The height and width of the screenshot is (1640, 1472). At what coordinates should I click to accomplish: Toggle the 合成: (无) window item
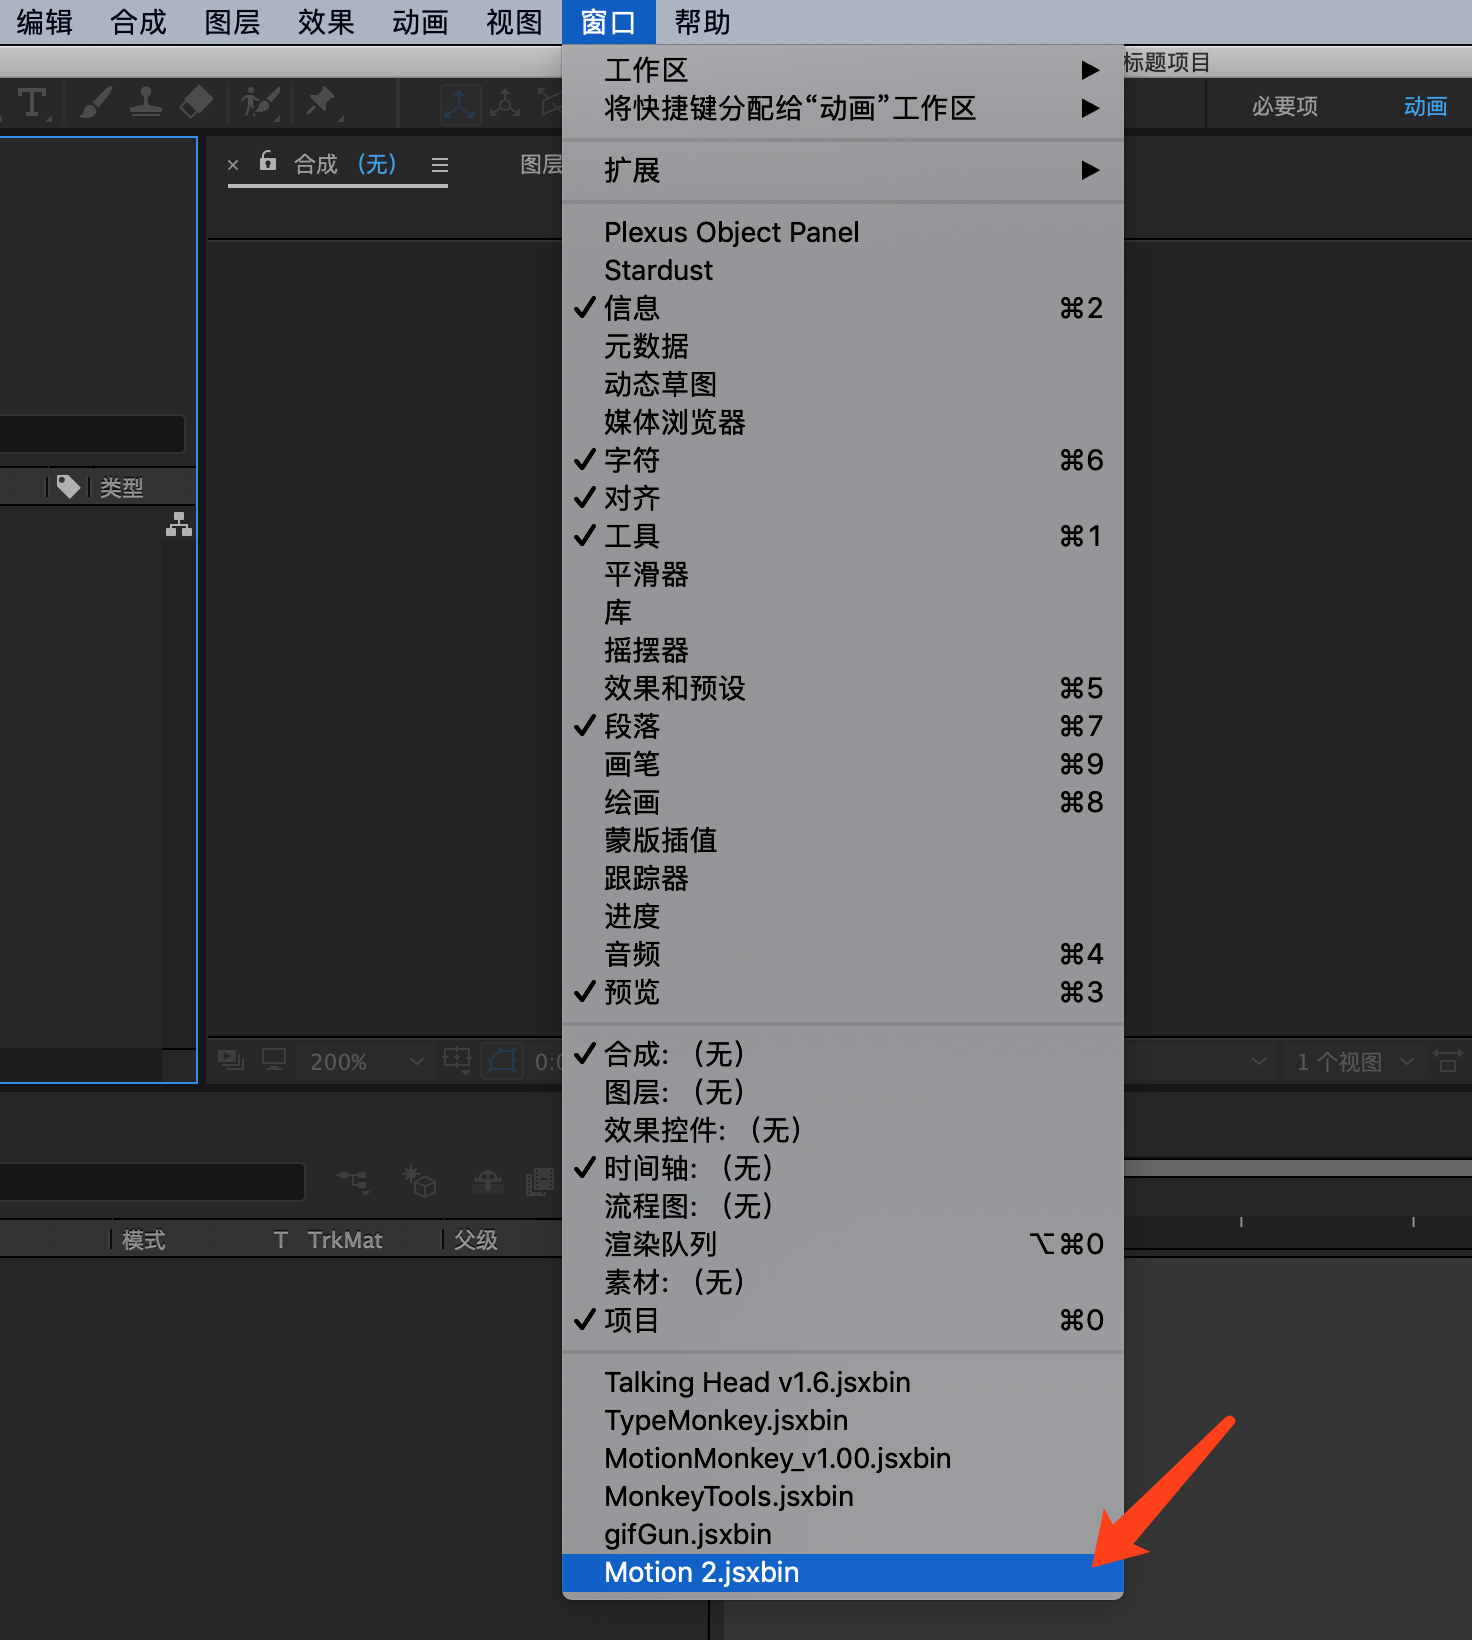pos(843,1054)
